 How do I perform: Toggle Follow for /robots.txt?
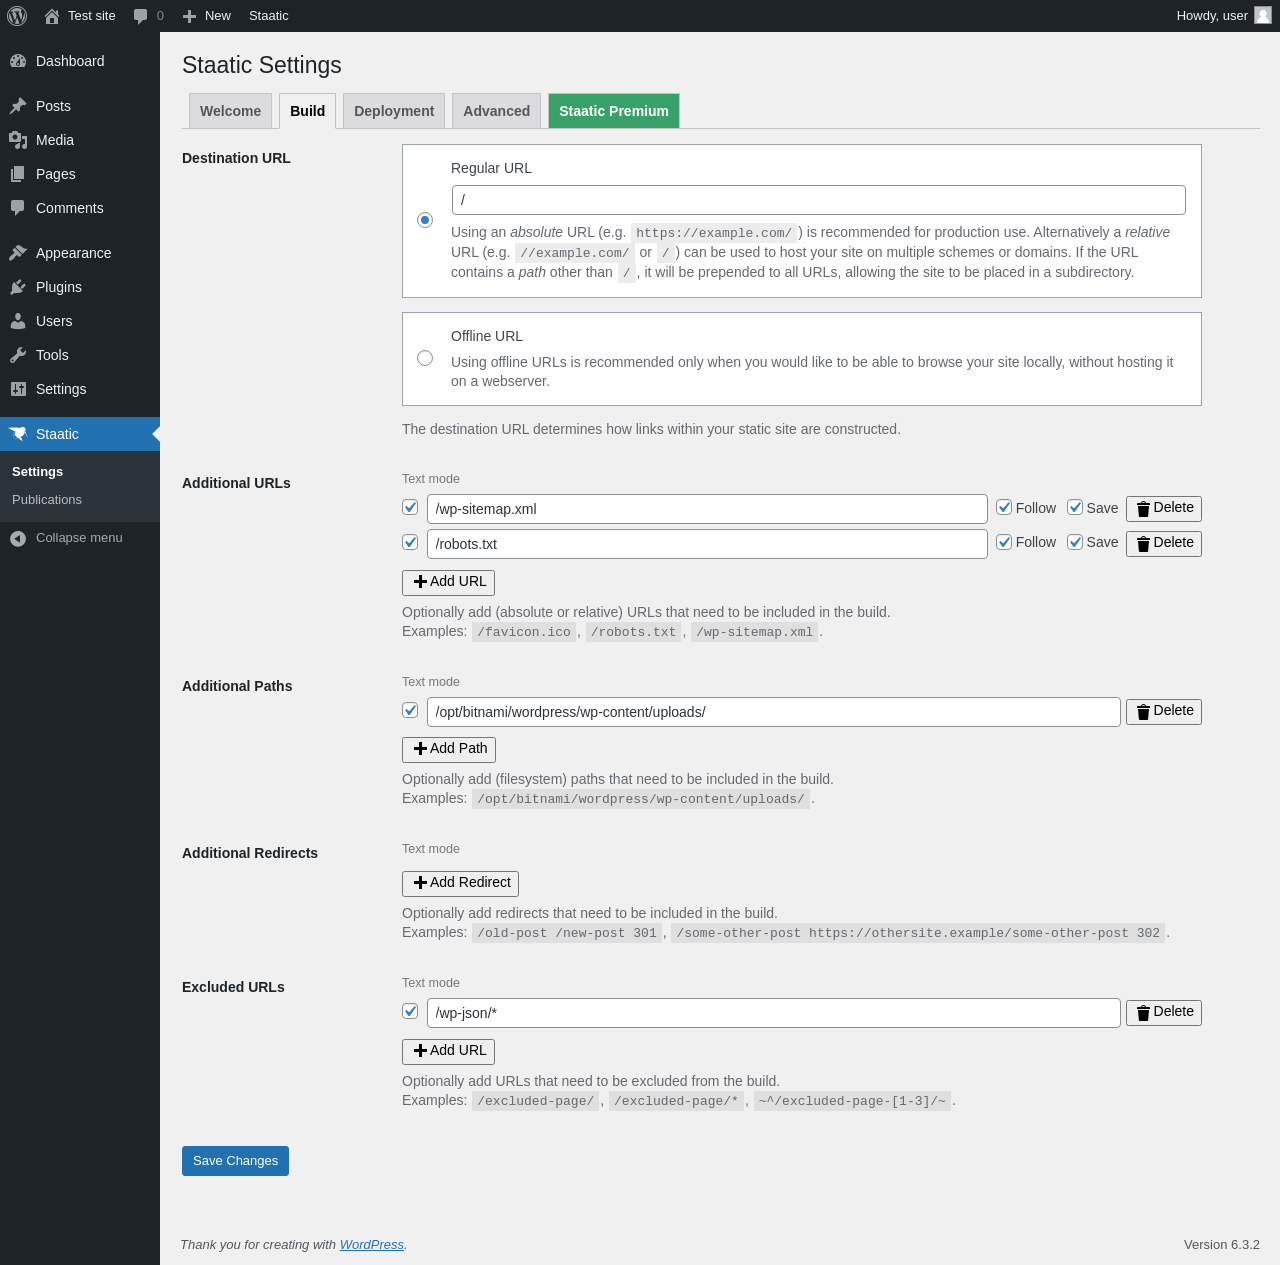click(x=1004, y=542)
